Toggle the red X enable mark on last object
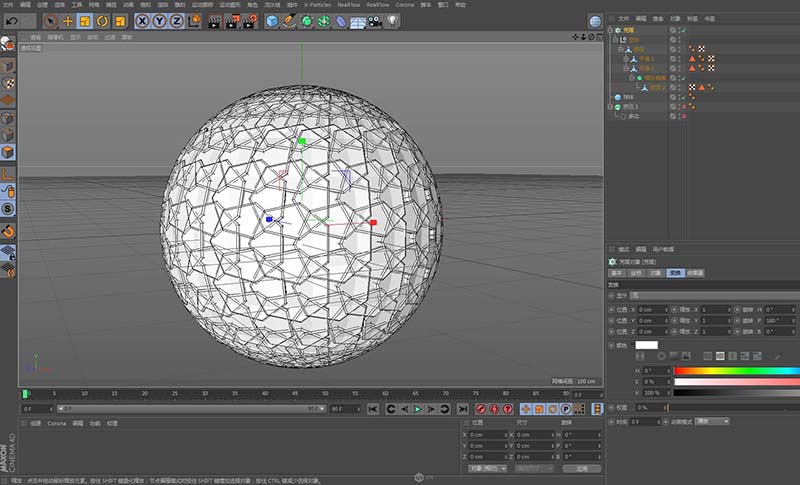The width and height of the screenshot is (800, 485). tap(683, 116)
